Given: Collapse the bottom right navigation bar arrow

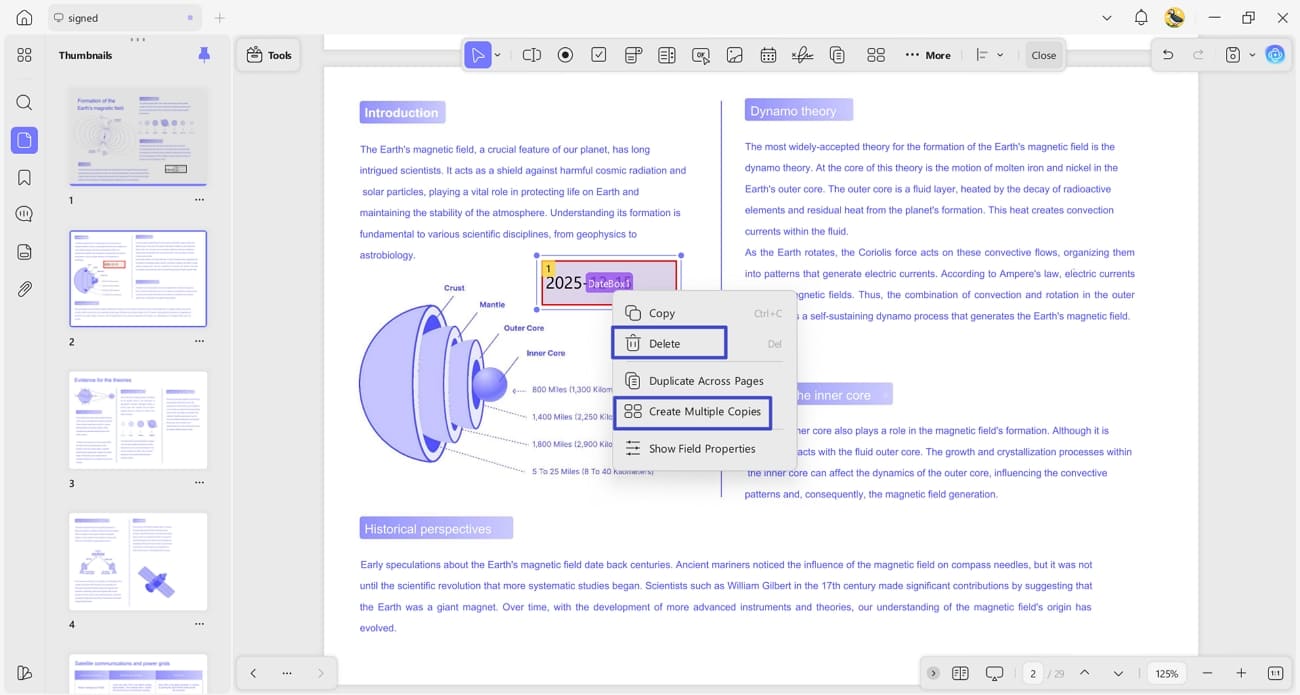Looking at the screenshot, I should [x=933, y=673].
